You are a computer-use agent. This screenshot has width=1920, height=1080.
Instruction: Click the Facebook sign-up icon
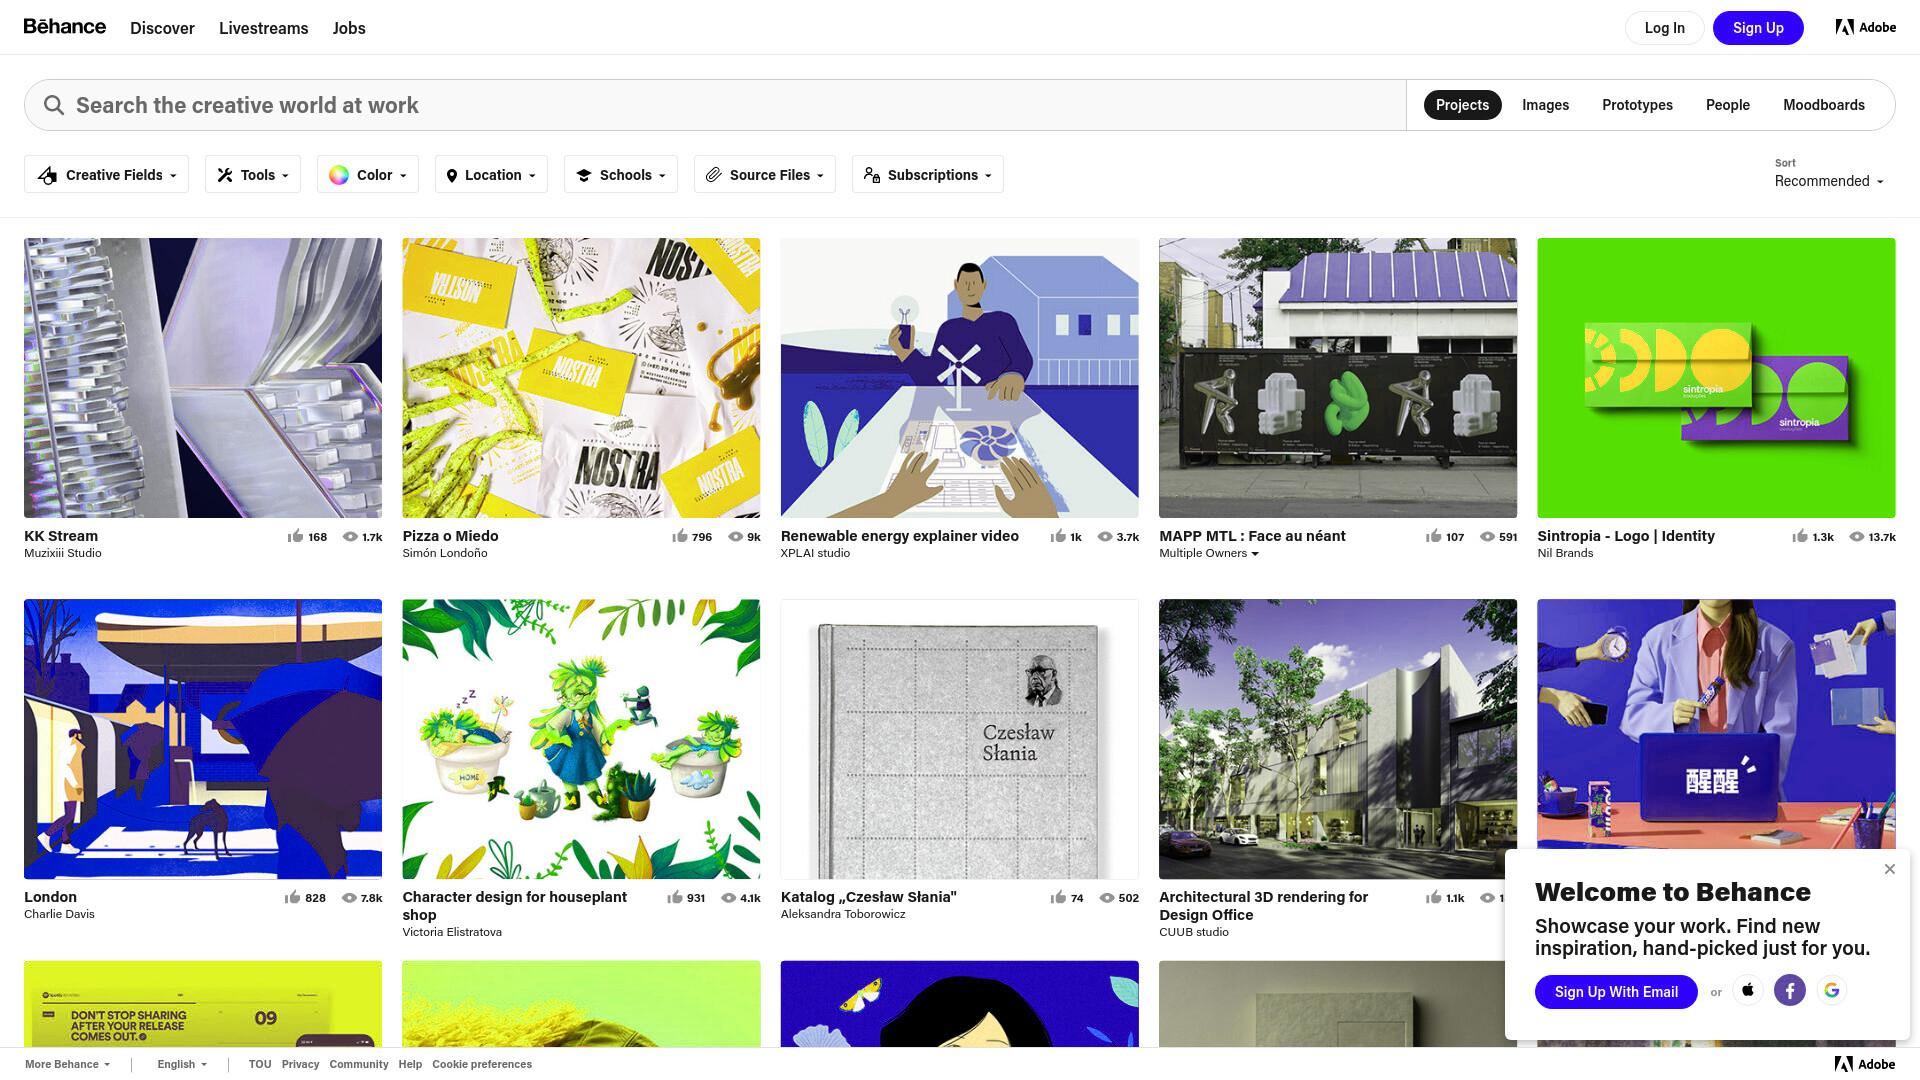point(1790,990)
